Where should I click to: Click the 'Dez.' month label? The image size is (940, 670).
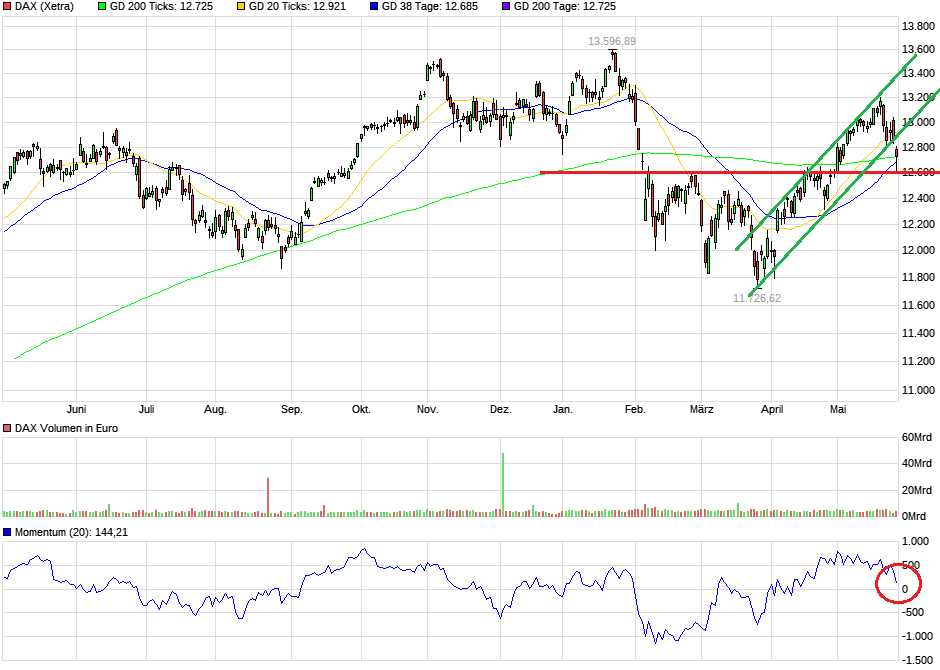(501, 409)
